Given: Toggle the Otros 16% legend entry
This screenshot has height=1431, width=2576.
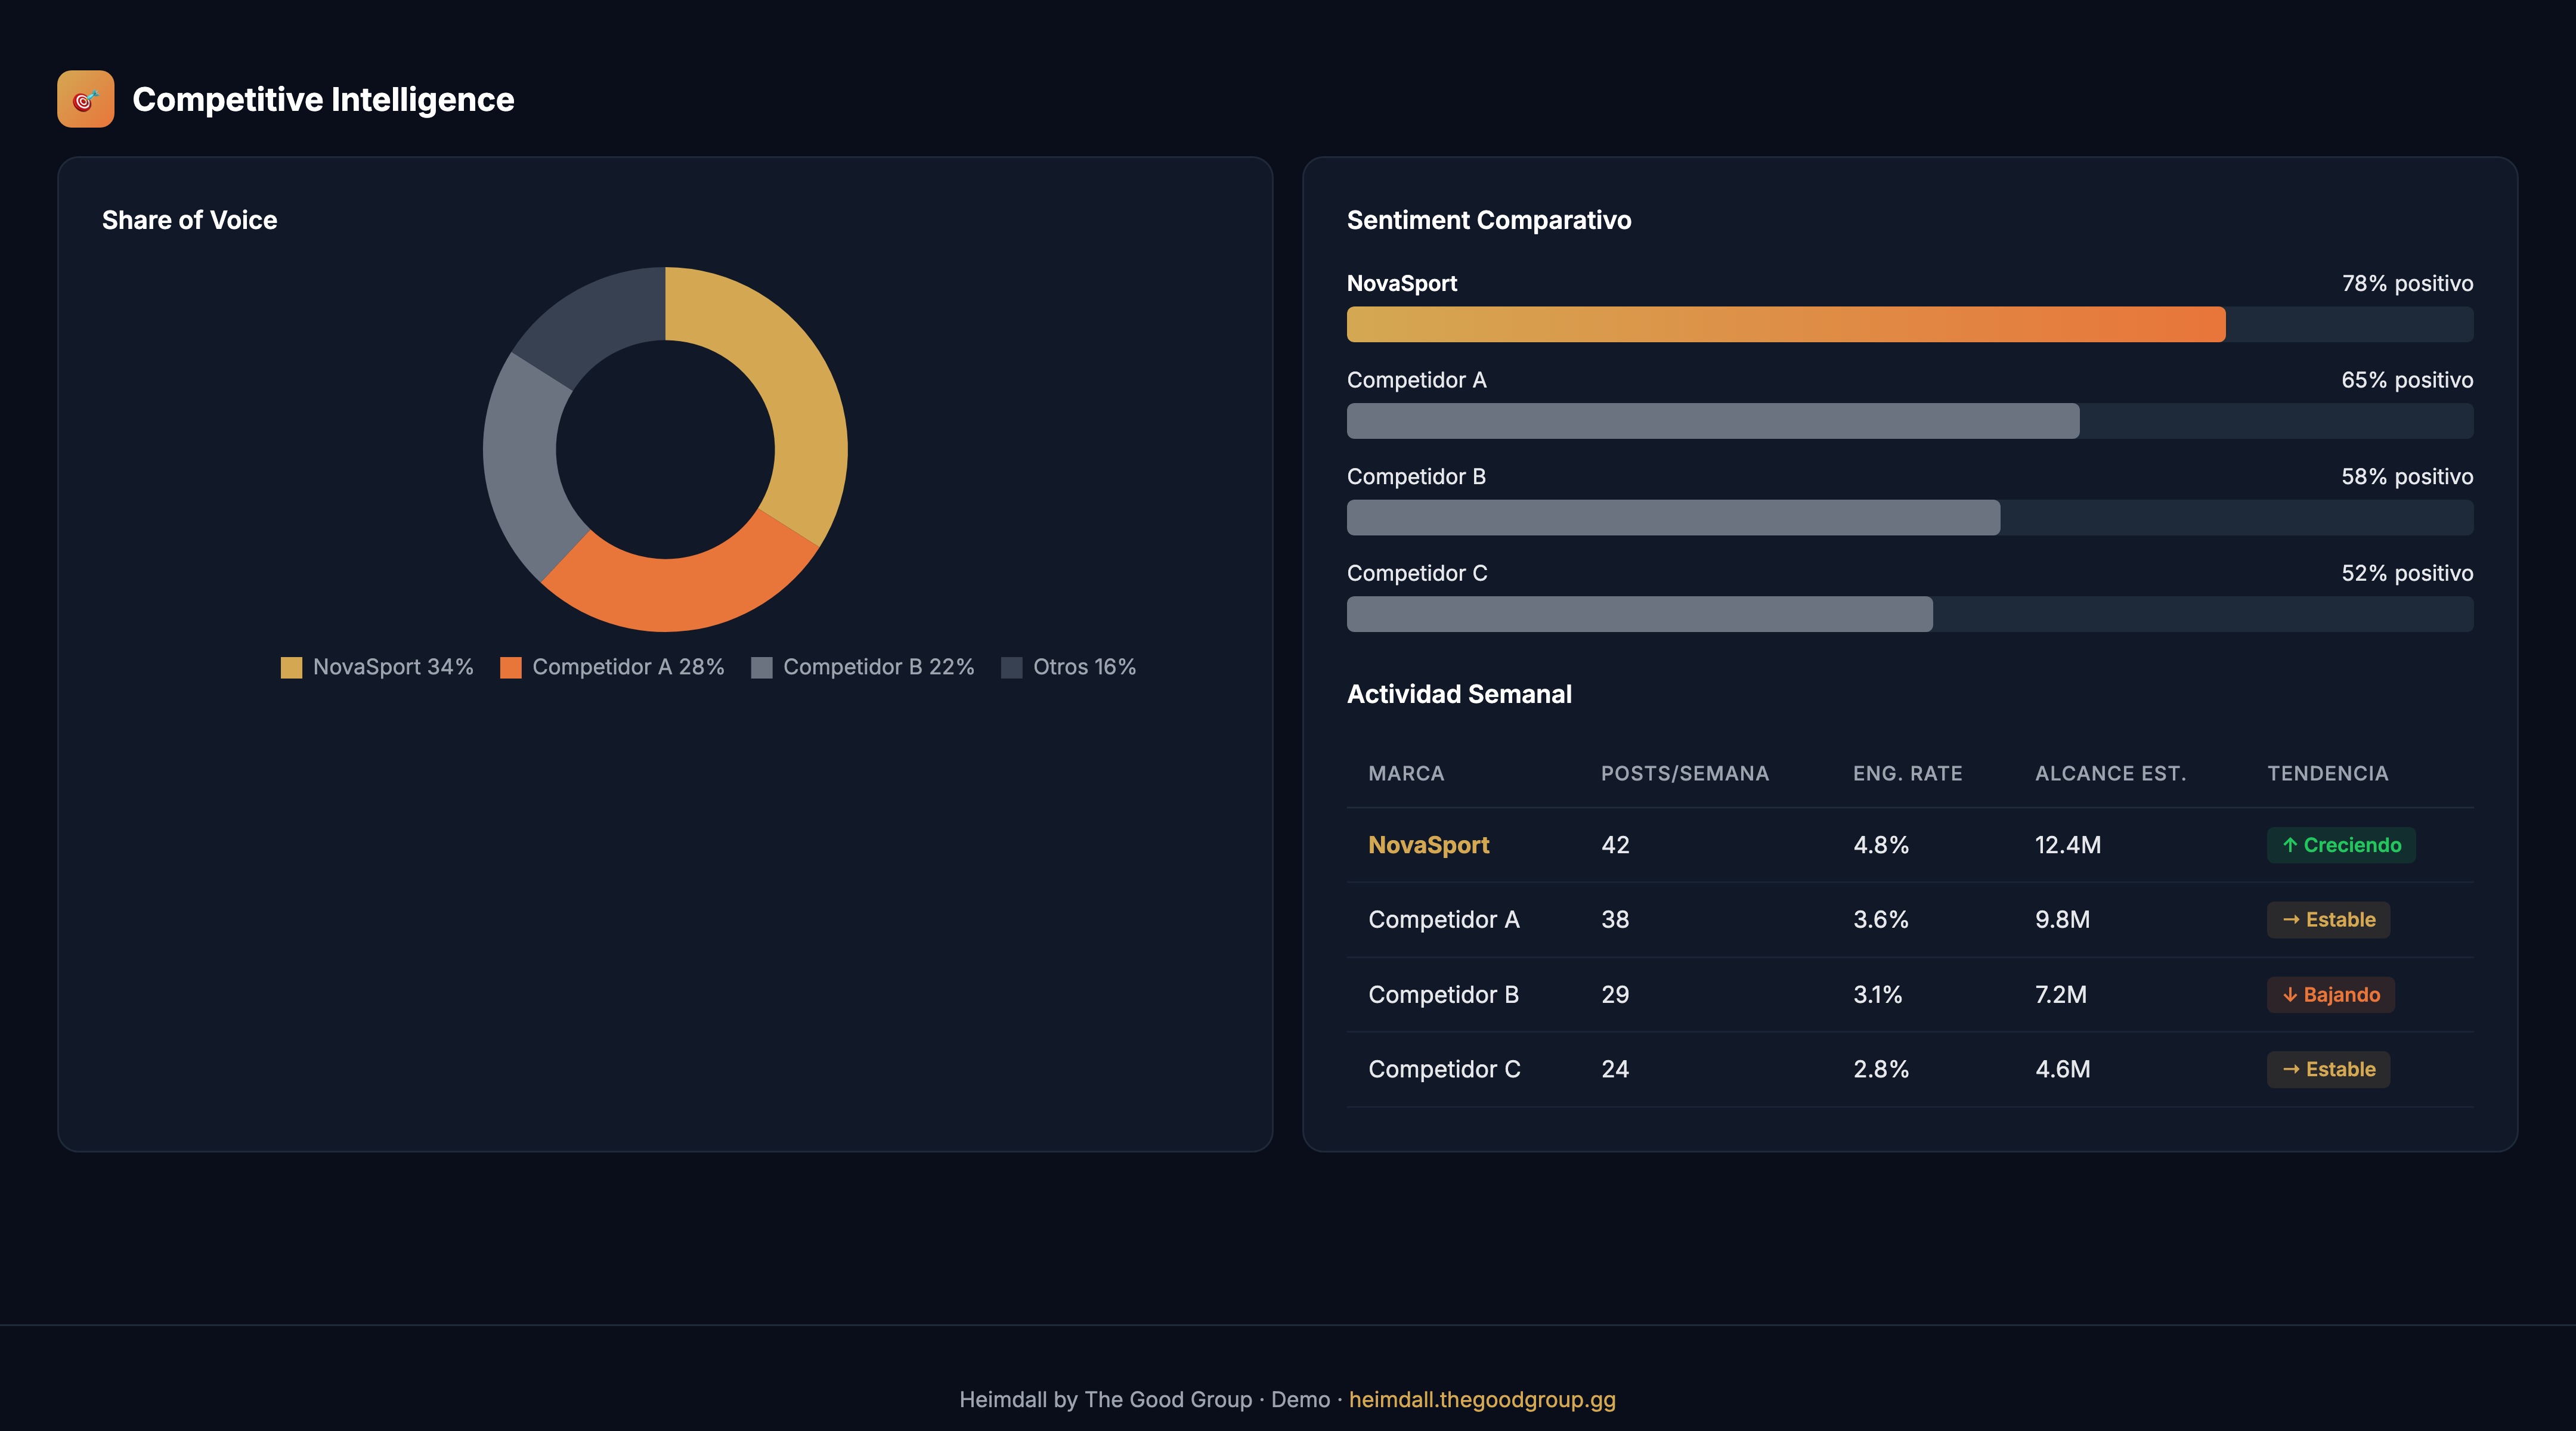Looking at the screenshot, I should tap(1069, 666).
